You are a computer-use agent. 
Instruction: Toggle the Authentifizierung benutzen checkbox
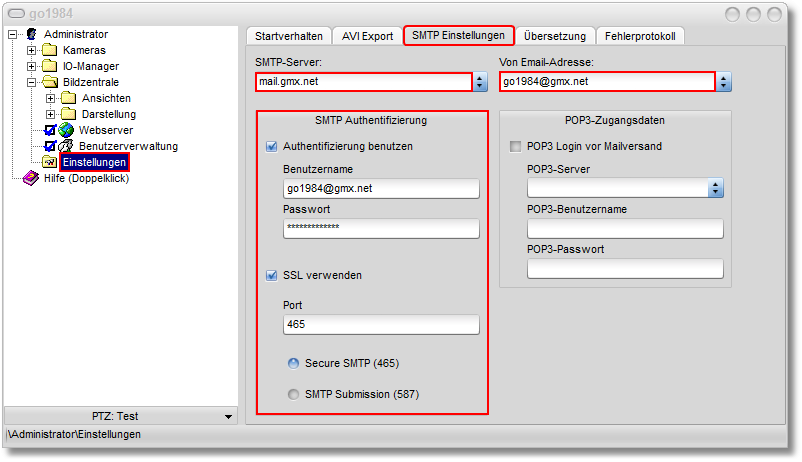point(271,146)
